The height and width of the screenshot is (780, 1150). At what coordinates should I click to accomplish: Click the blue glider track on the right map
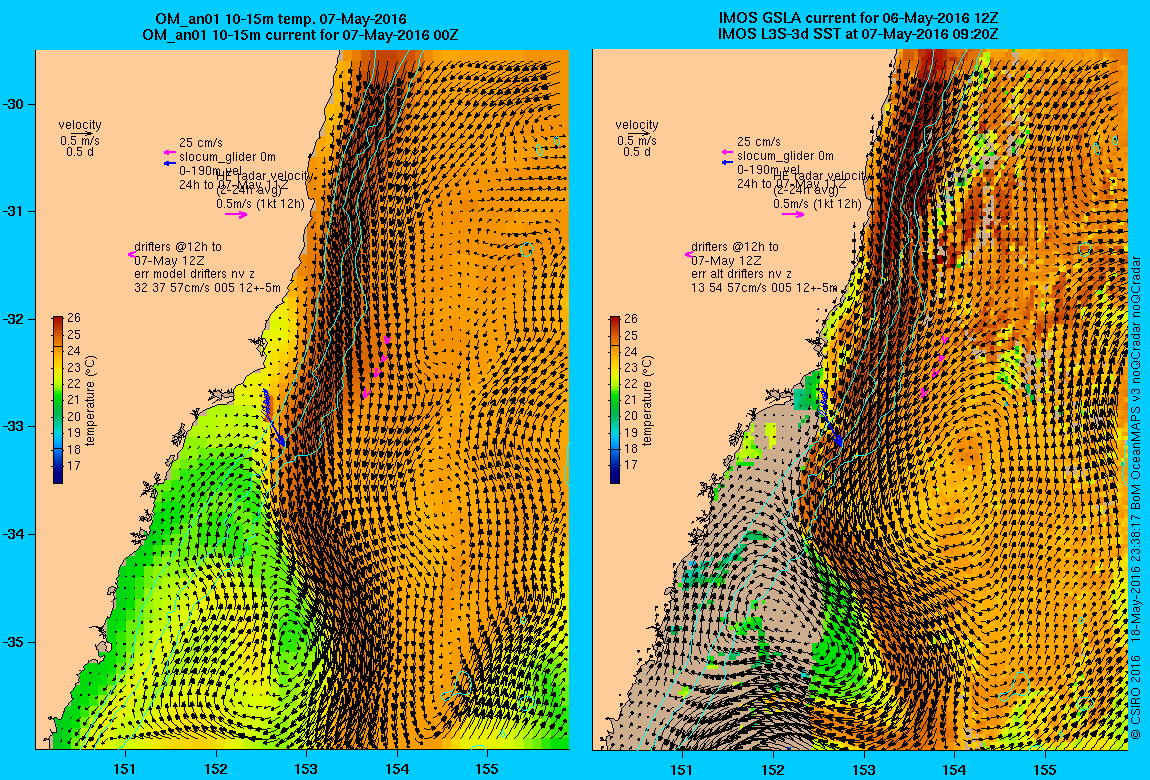[830, 417]
